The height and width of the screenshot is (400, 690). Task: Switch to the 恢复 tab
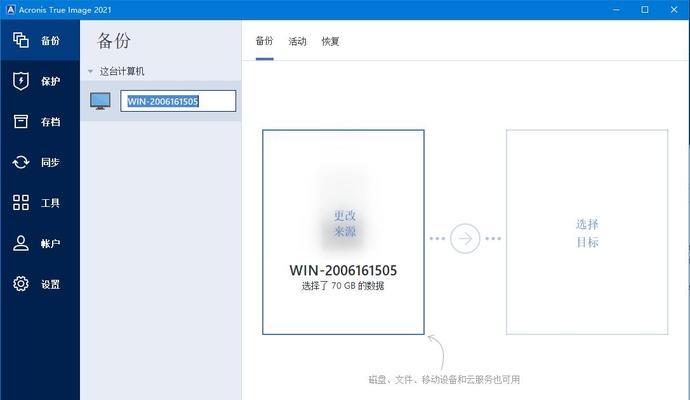[x=330, y=41]
